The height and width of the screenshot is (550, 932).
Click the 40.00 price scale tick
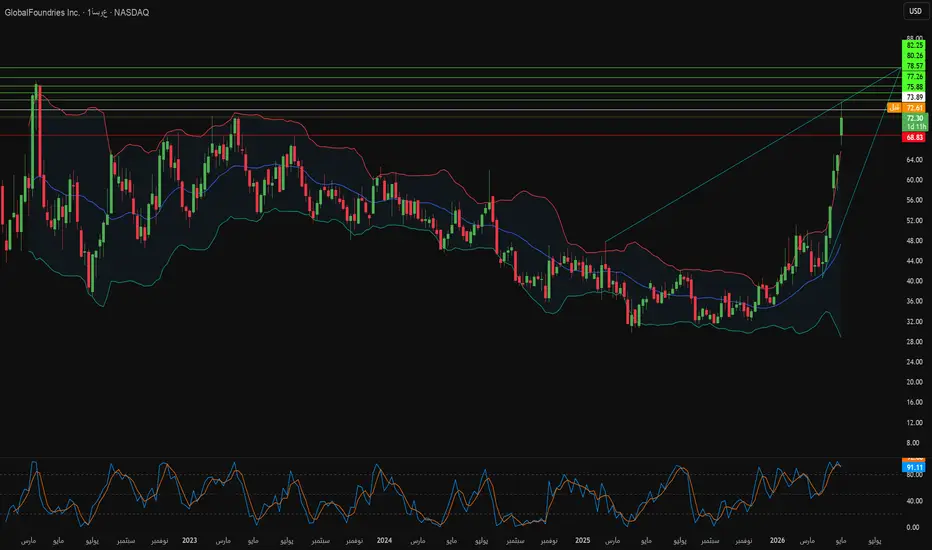click(x=914, y=281)
